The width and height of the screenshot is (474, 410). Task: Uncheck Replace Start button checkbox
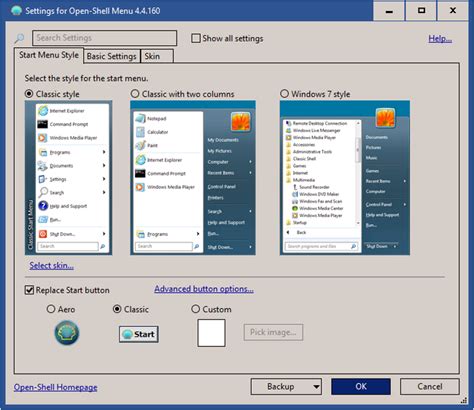[x=29, y=290]
